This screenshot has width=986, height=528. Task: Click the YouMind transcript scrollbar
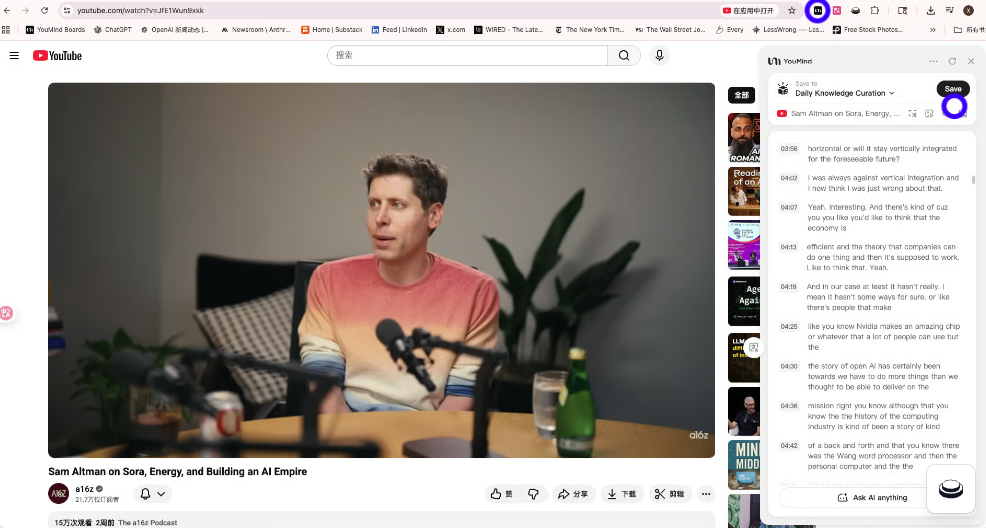click(974, 180)
